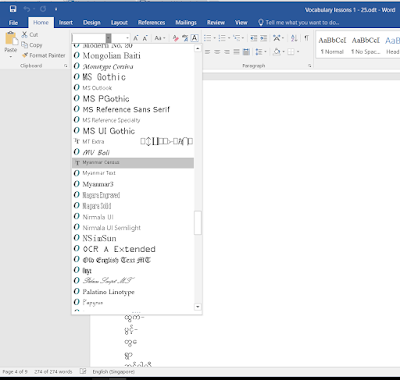Click the font list scroll-up arrow
This screenshot has height=380, width=400.
198,49
